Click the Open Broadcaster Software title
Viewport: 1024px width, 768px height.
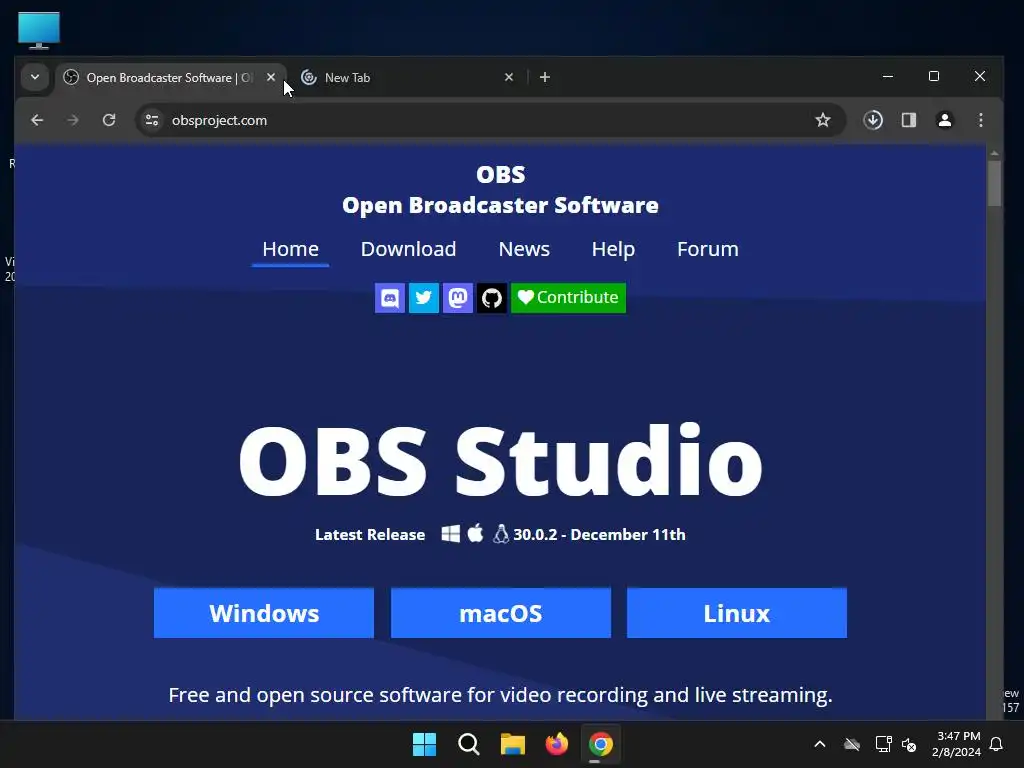[x=500, y=205]
